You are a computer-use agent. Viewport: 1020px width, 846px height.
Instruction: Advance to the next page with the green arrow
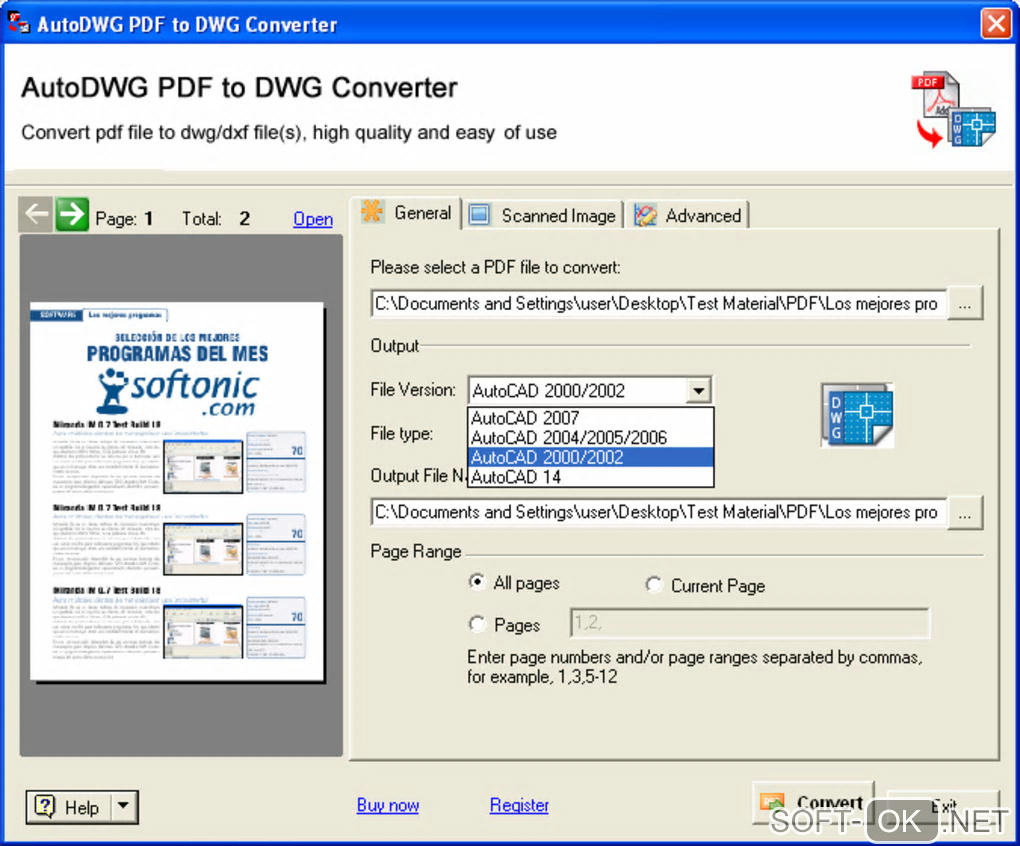[72, 214]
